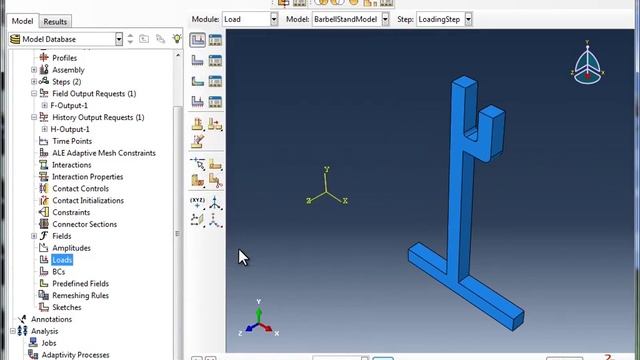Click the Create Load tool icon
The image size is (640, 360).
(198, 40)
